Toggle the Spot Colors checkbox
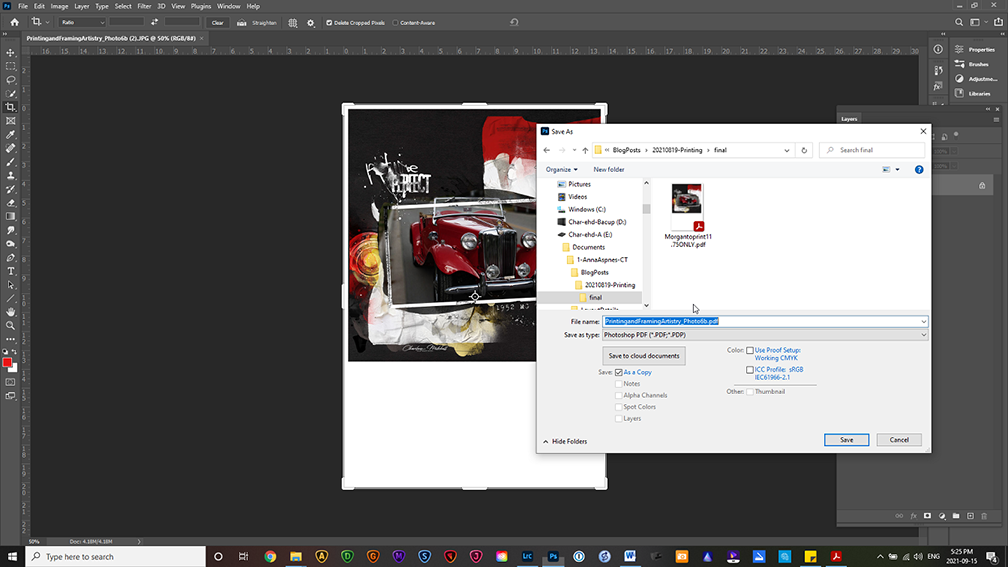 (618, 407)
